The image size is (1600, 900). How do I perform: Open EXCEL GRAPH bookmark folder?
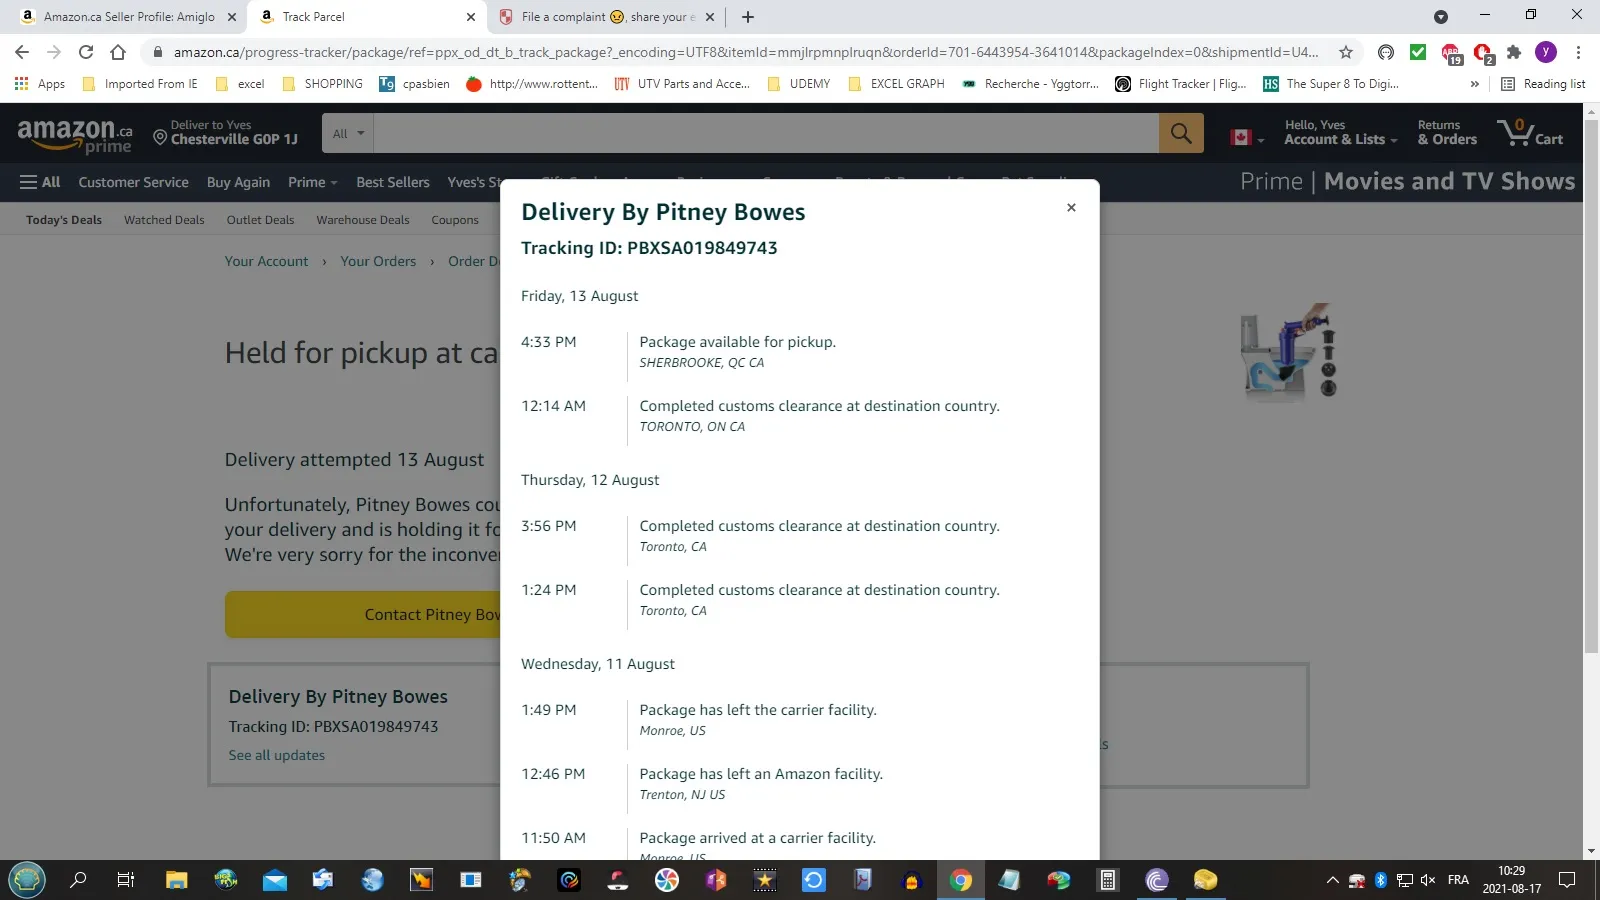coord(897,84)
